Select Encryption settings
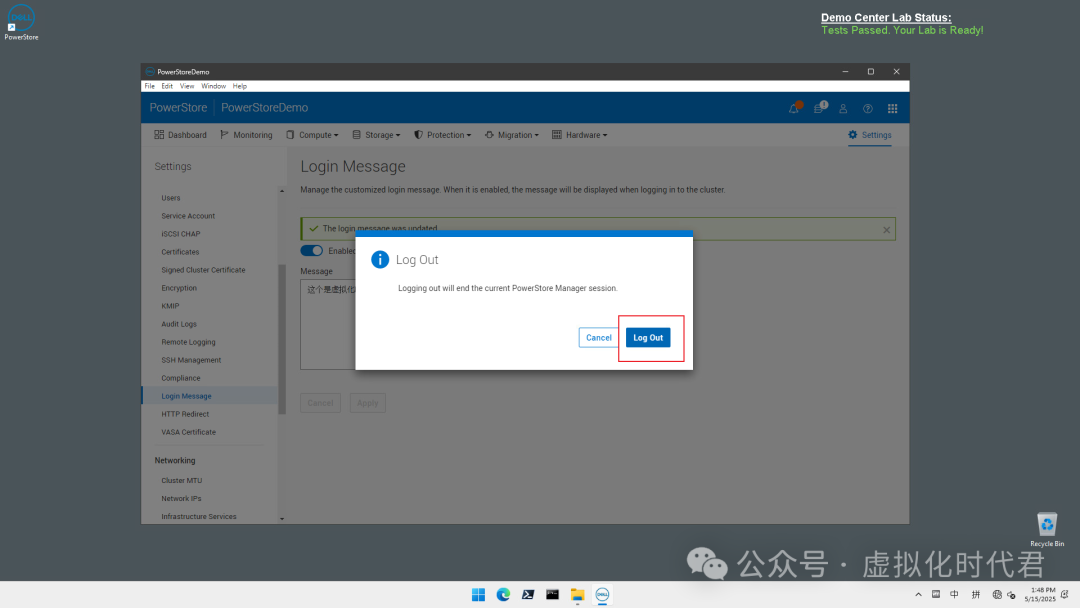This screenshot has width=1080, height=608. [x=179, y=288]
